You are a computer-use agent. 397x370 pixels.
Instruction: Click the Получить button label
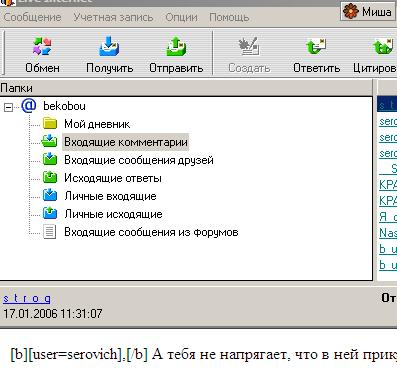(110, 68)
